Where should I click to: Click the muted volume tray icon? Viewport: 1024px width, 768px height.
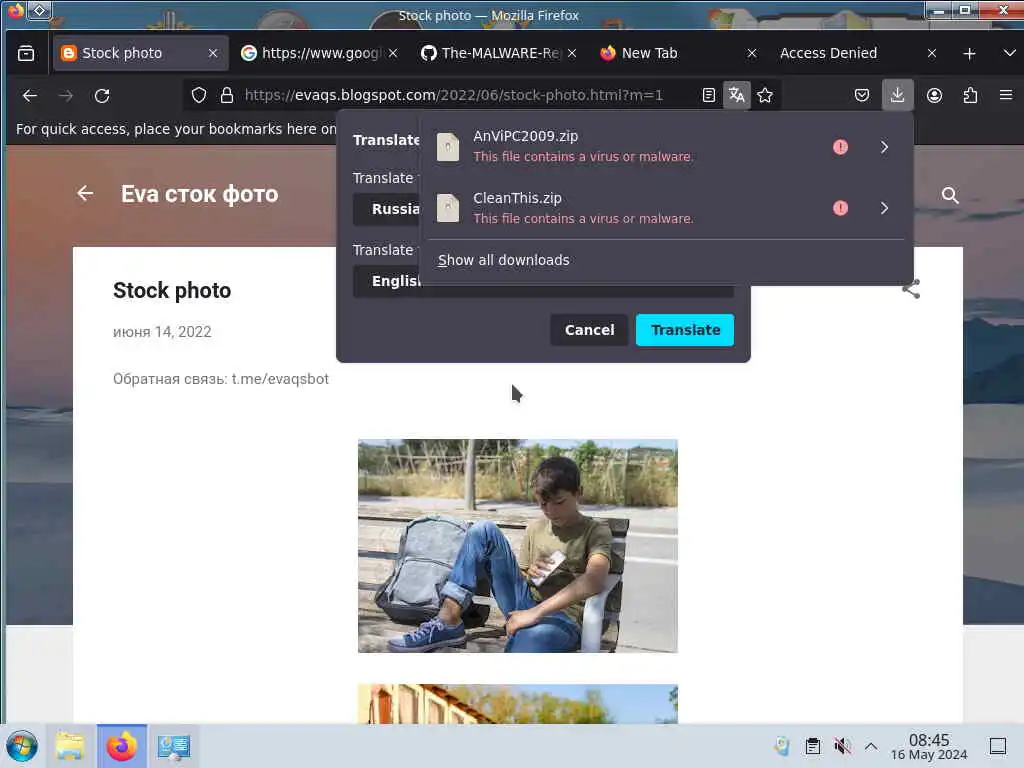coord(842,746)
